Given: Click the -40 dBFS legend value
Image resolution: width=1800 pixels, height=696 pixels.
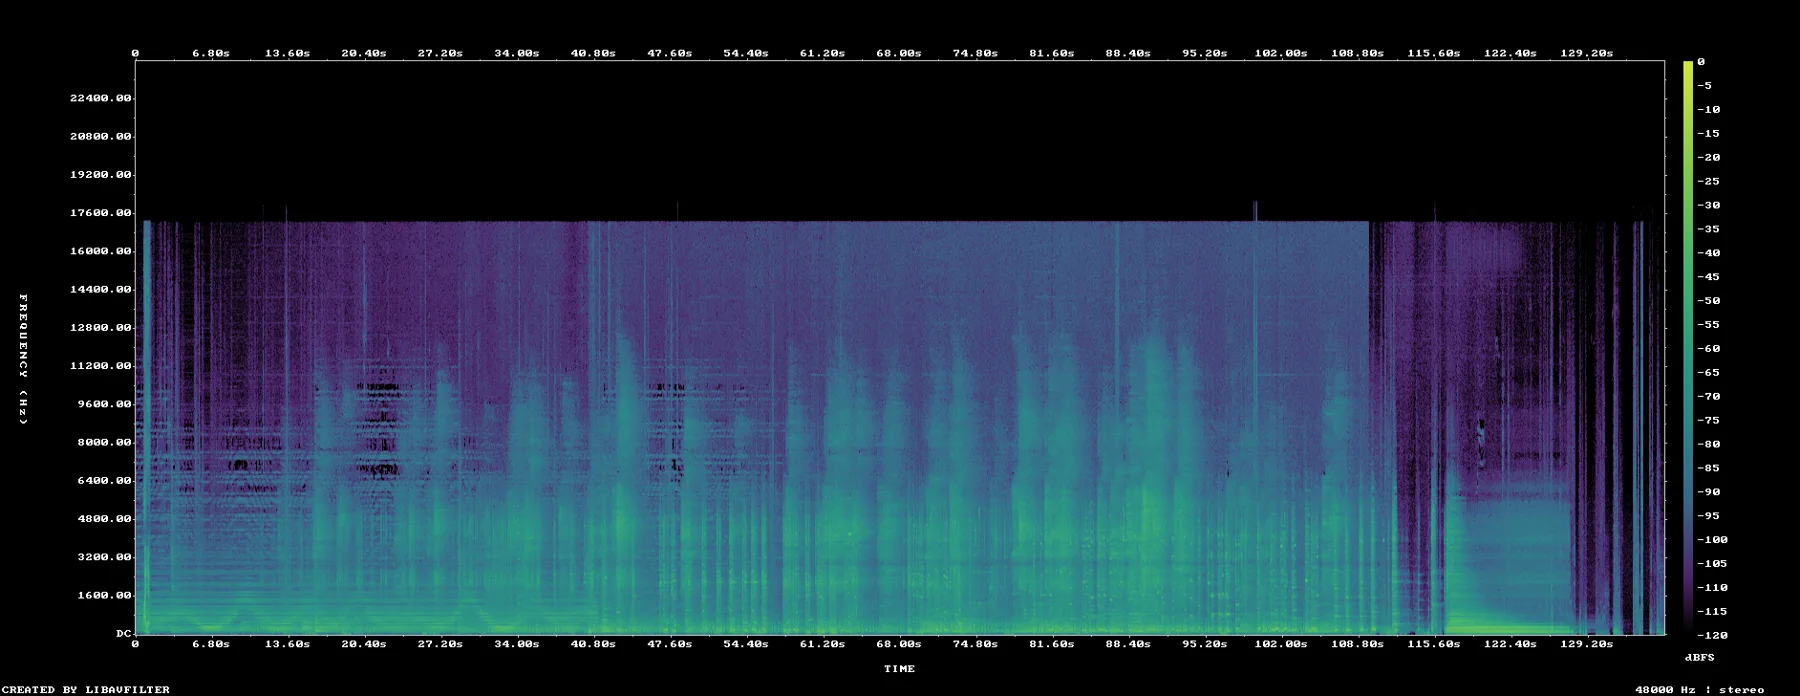Looking at the screenshot, I should tap(1709, 253).
